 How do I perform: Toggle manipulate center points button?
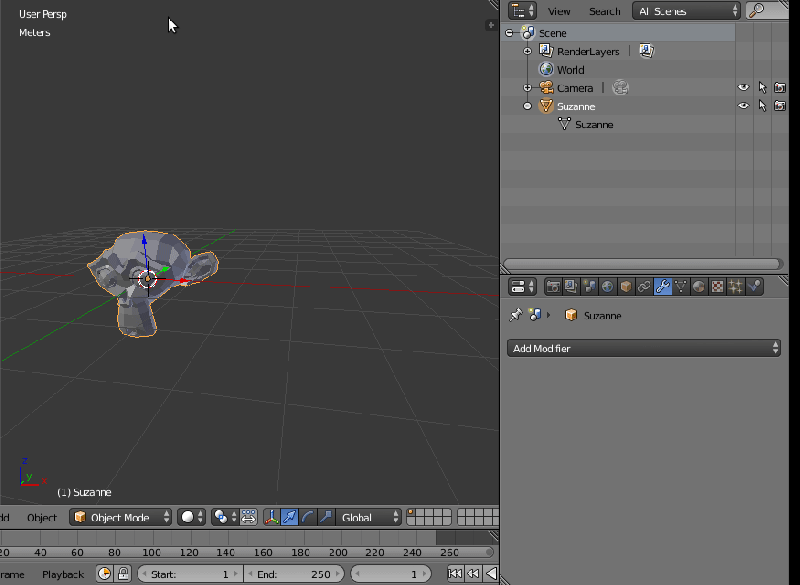248,517
